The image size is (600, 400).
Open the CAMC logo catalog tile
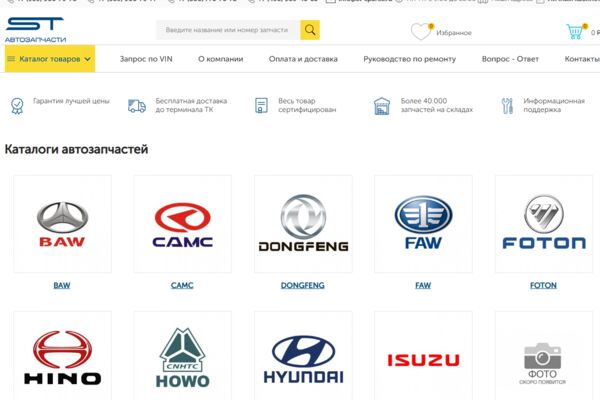pyautogui.click(x=183, y=224)
